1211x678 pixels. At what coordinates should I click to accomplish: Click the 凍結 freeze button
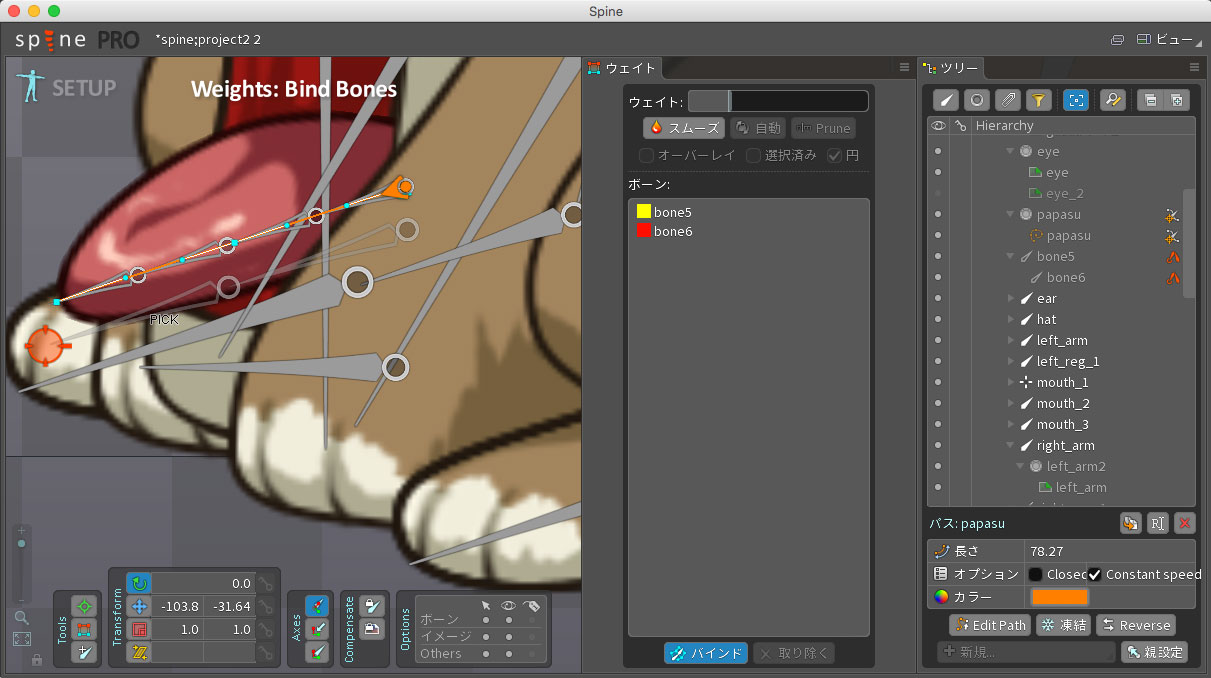[1063, 625]
